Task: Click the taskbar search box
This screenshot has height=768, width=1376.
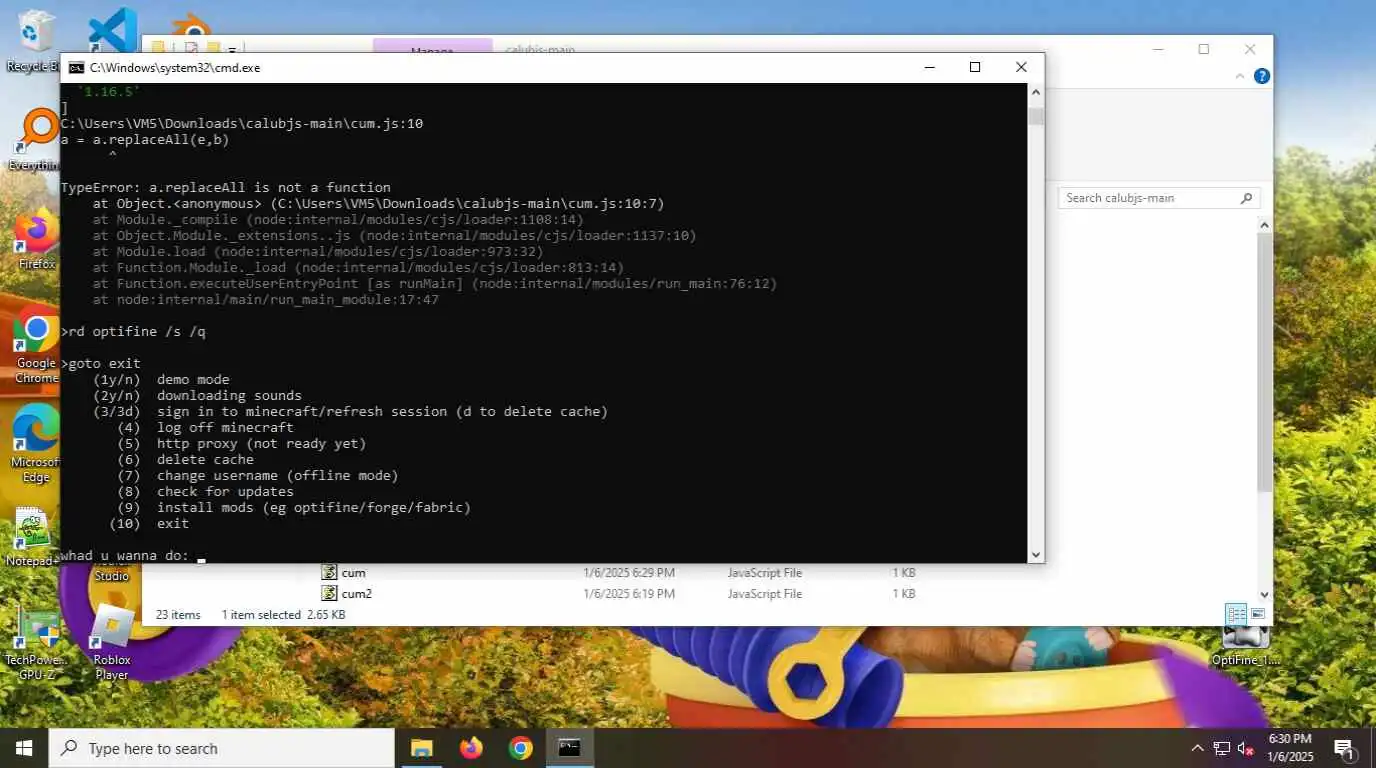Action: tap(222, 748)
